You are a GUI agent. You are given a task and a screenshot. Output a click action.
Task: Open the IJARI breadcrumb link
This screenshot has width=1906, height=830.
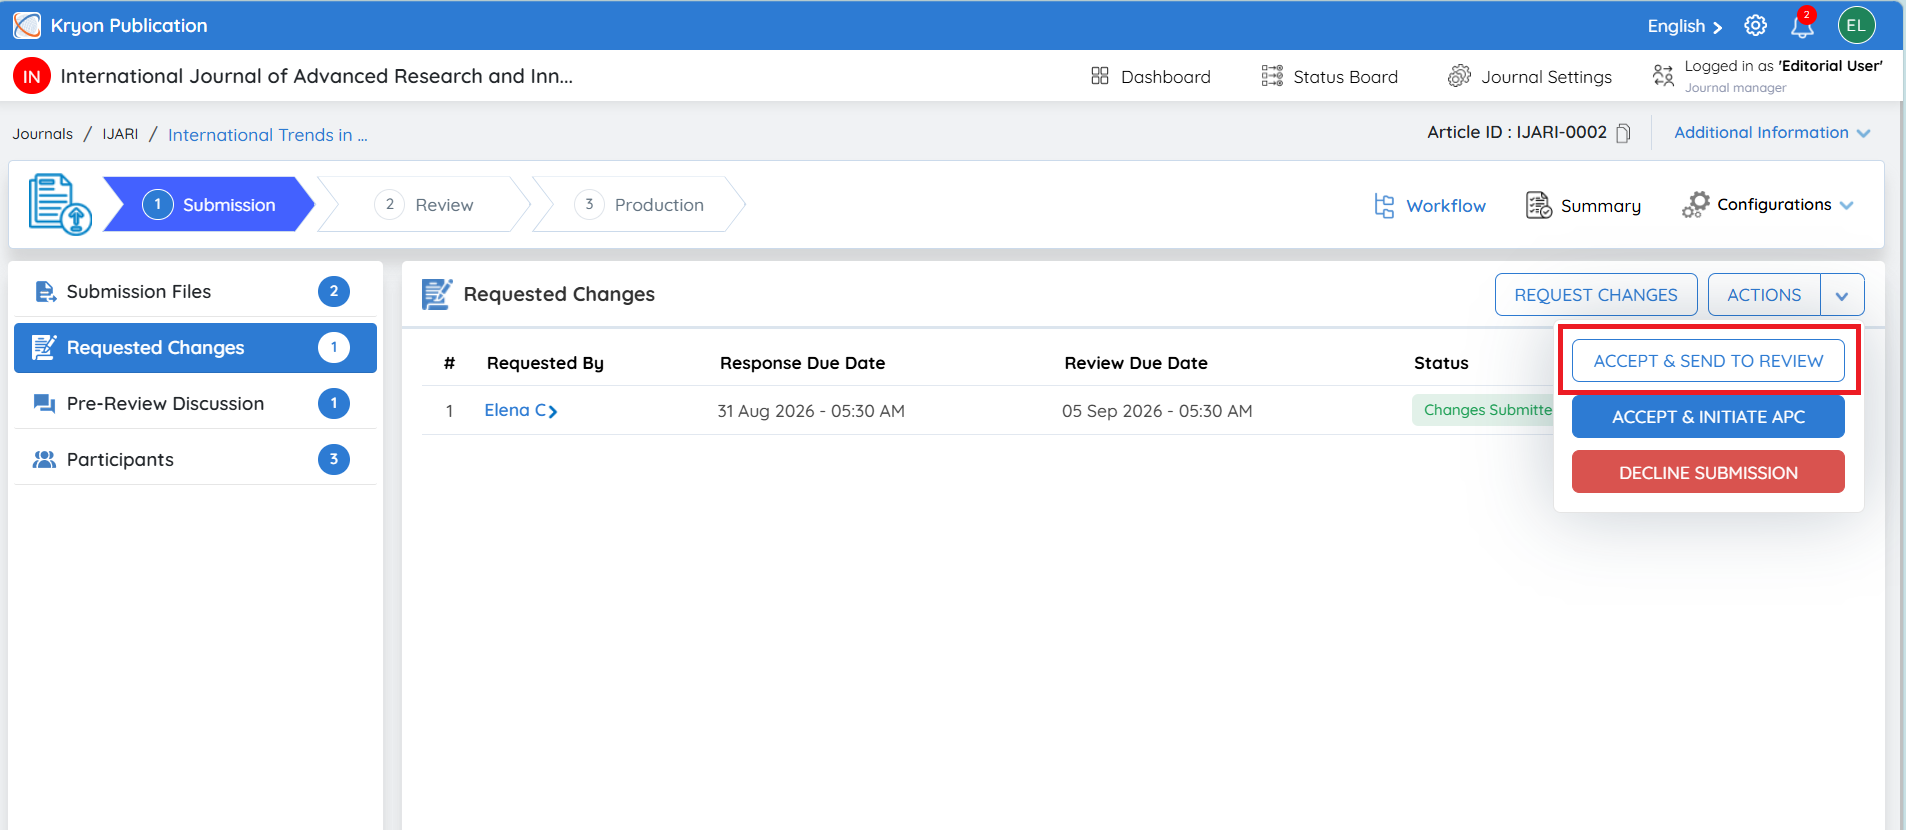pyautogui.click(x=120, y=134)
